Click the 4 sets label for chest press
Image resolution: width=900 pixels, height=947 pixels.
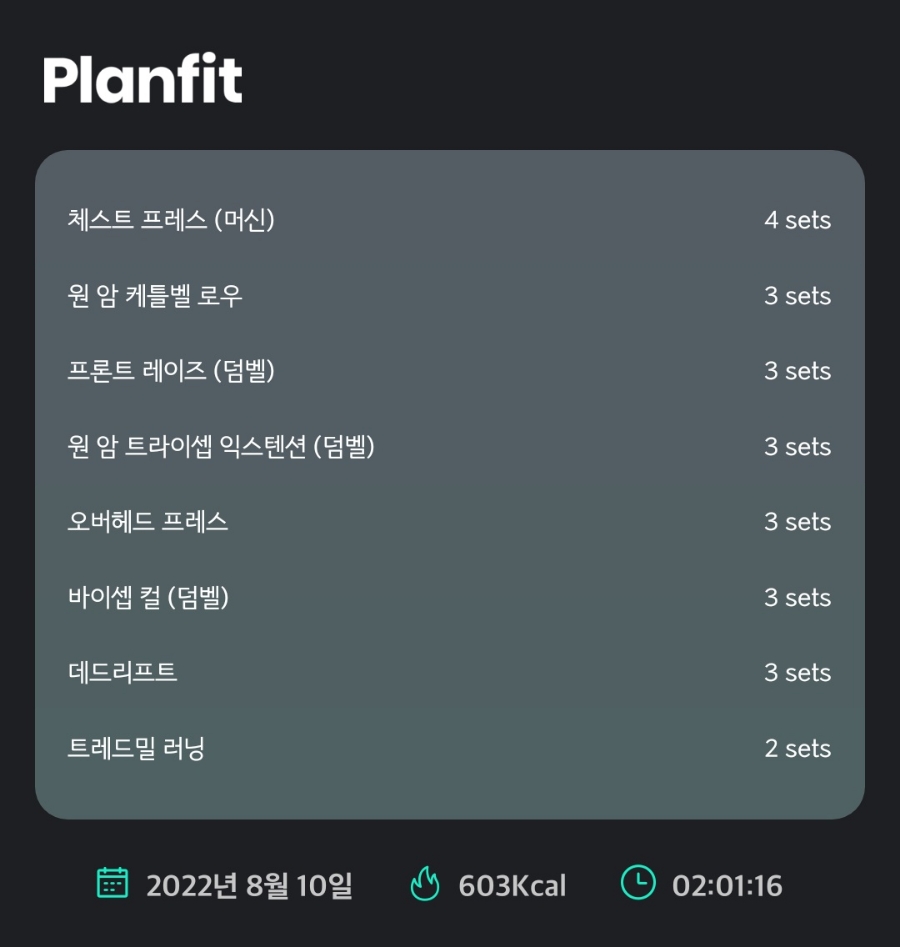click(x=797, y=220)
